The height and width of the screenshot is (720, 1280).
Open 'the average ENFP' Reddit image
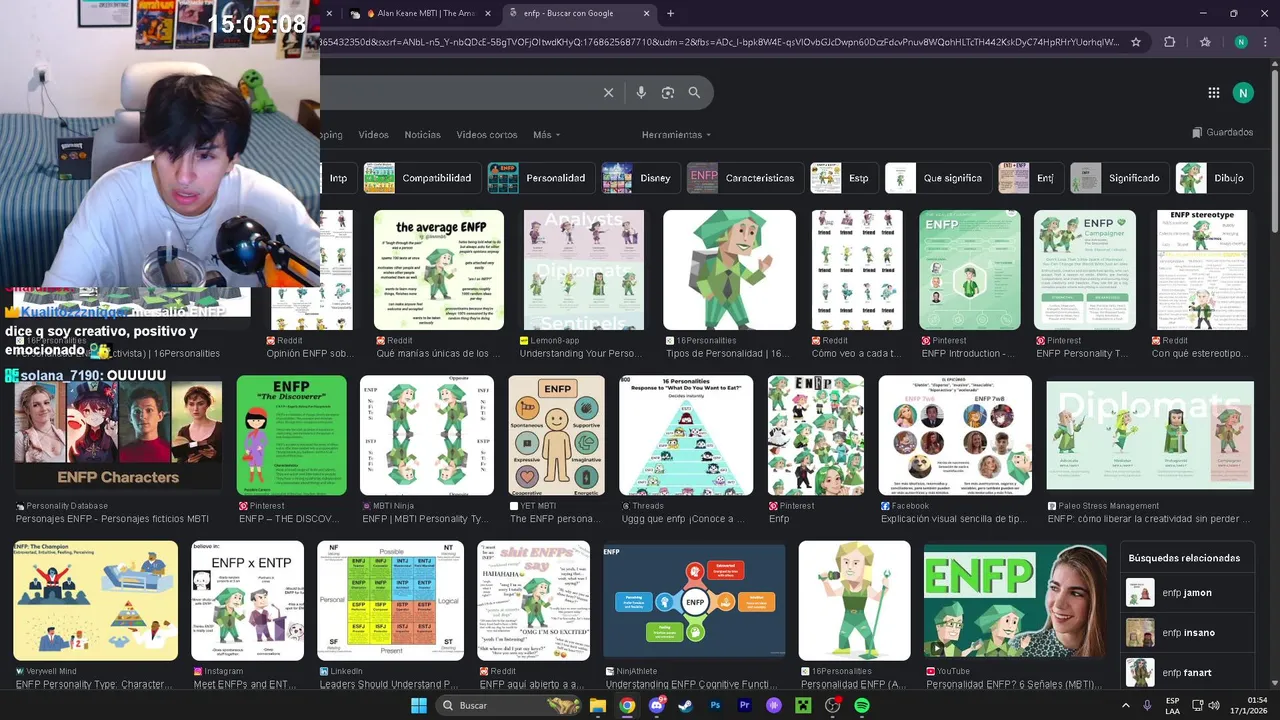pos(439,270)
